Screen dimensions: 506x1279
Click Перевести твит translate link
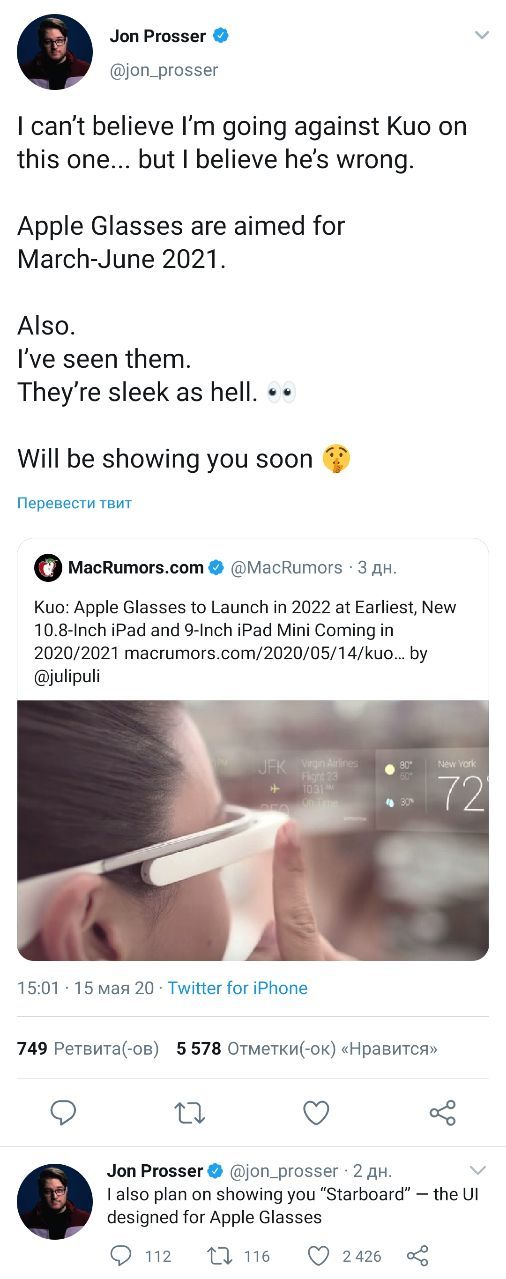[x=74, y=503]
